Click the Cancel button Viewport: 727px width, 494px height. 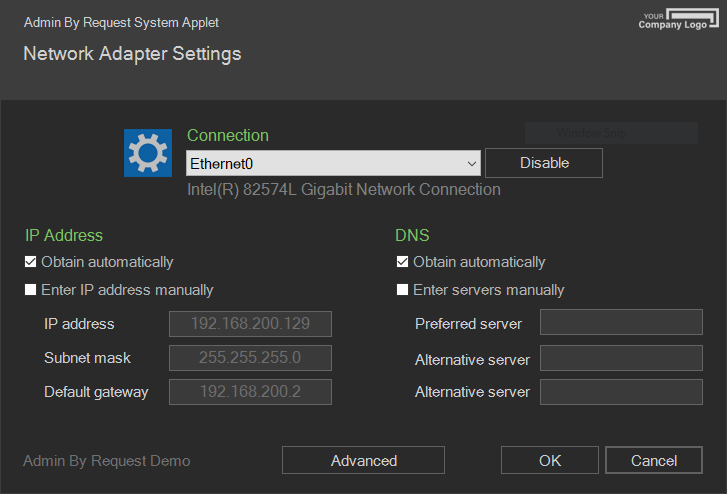654,461
